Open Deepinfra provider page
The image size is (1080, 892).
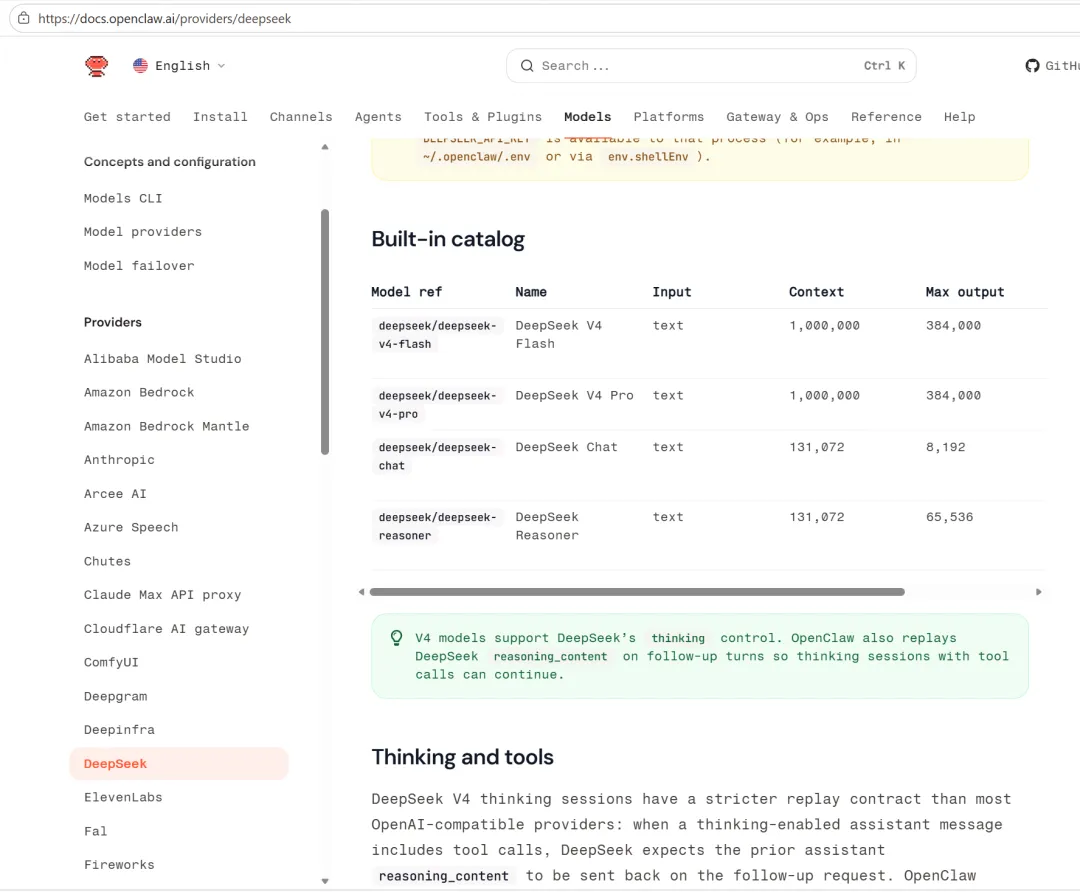(119, 729)
